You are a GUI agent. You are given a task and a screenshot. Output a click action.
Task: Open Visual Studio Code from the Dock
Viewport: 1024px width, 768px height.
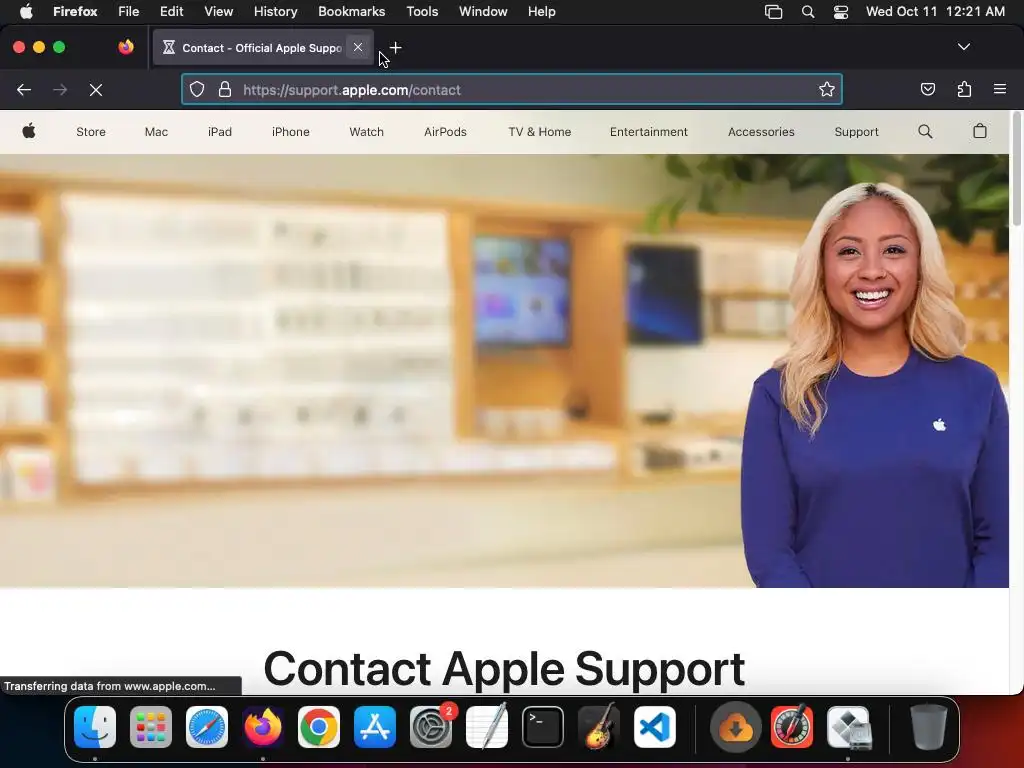point(654,727)
